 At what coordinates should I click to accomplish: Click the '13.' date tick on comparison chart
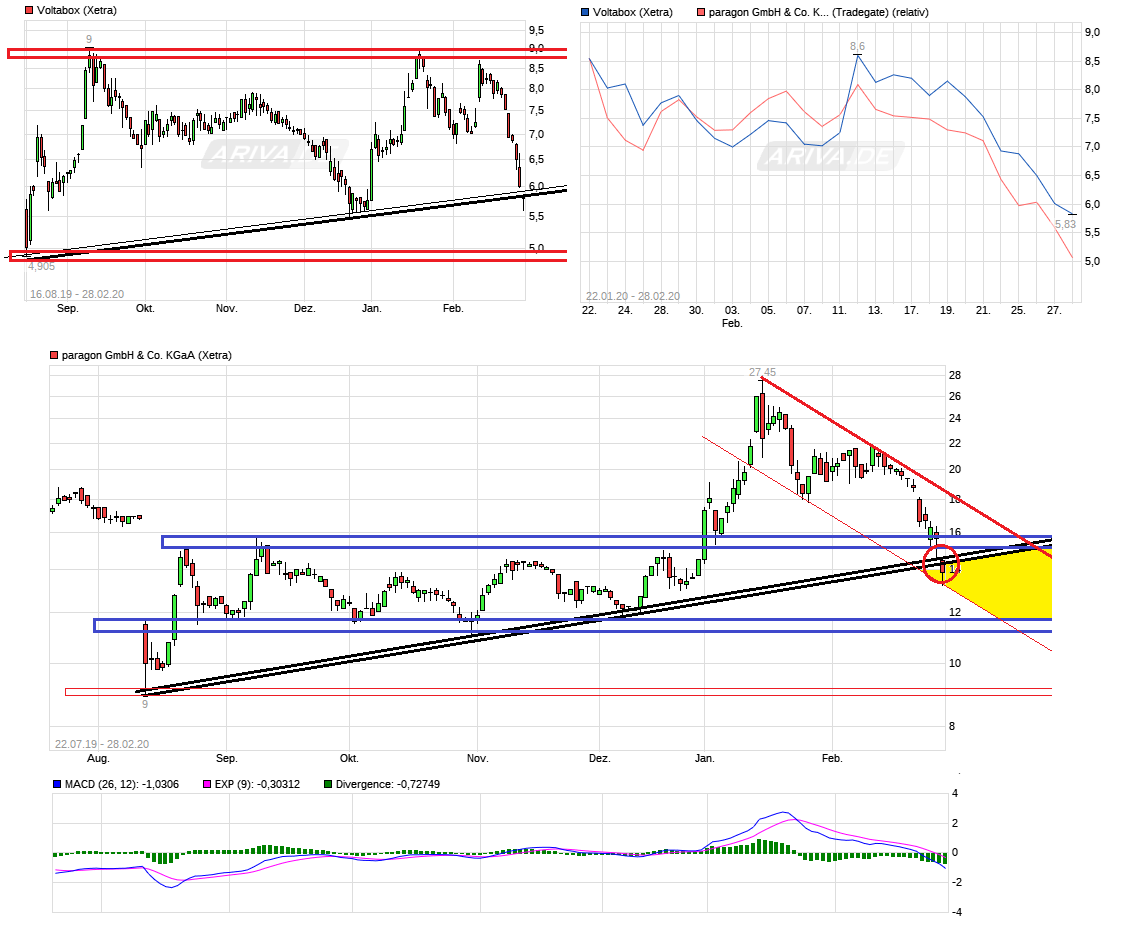coord(875,310)
